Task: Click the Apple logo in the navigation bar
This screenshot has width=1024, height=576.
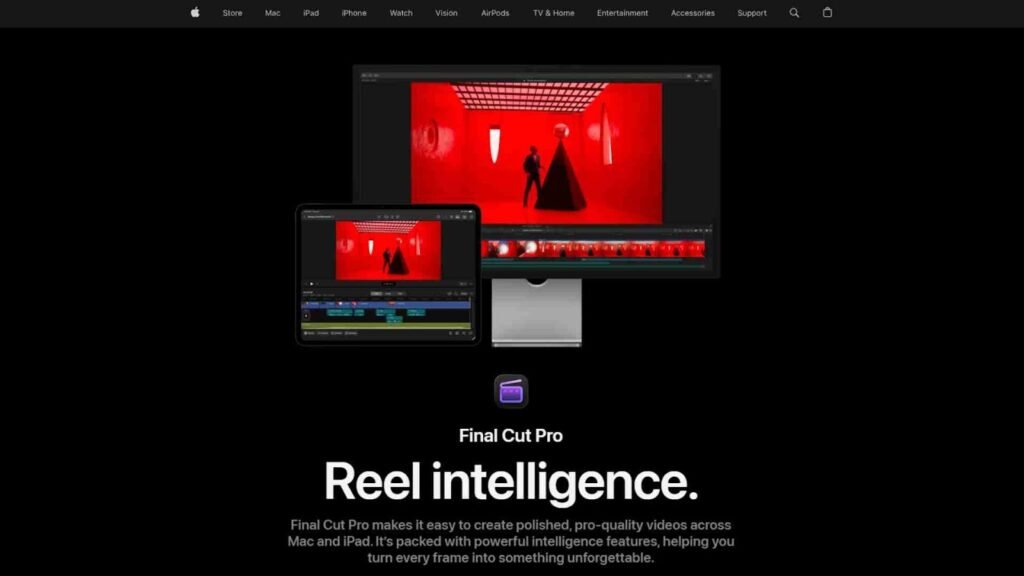Action: [195, 13]
